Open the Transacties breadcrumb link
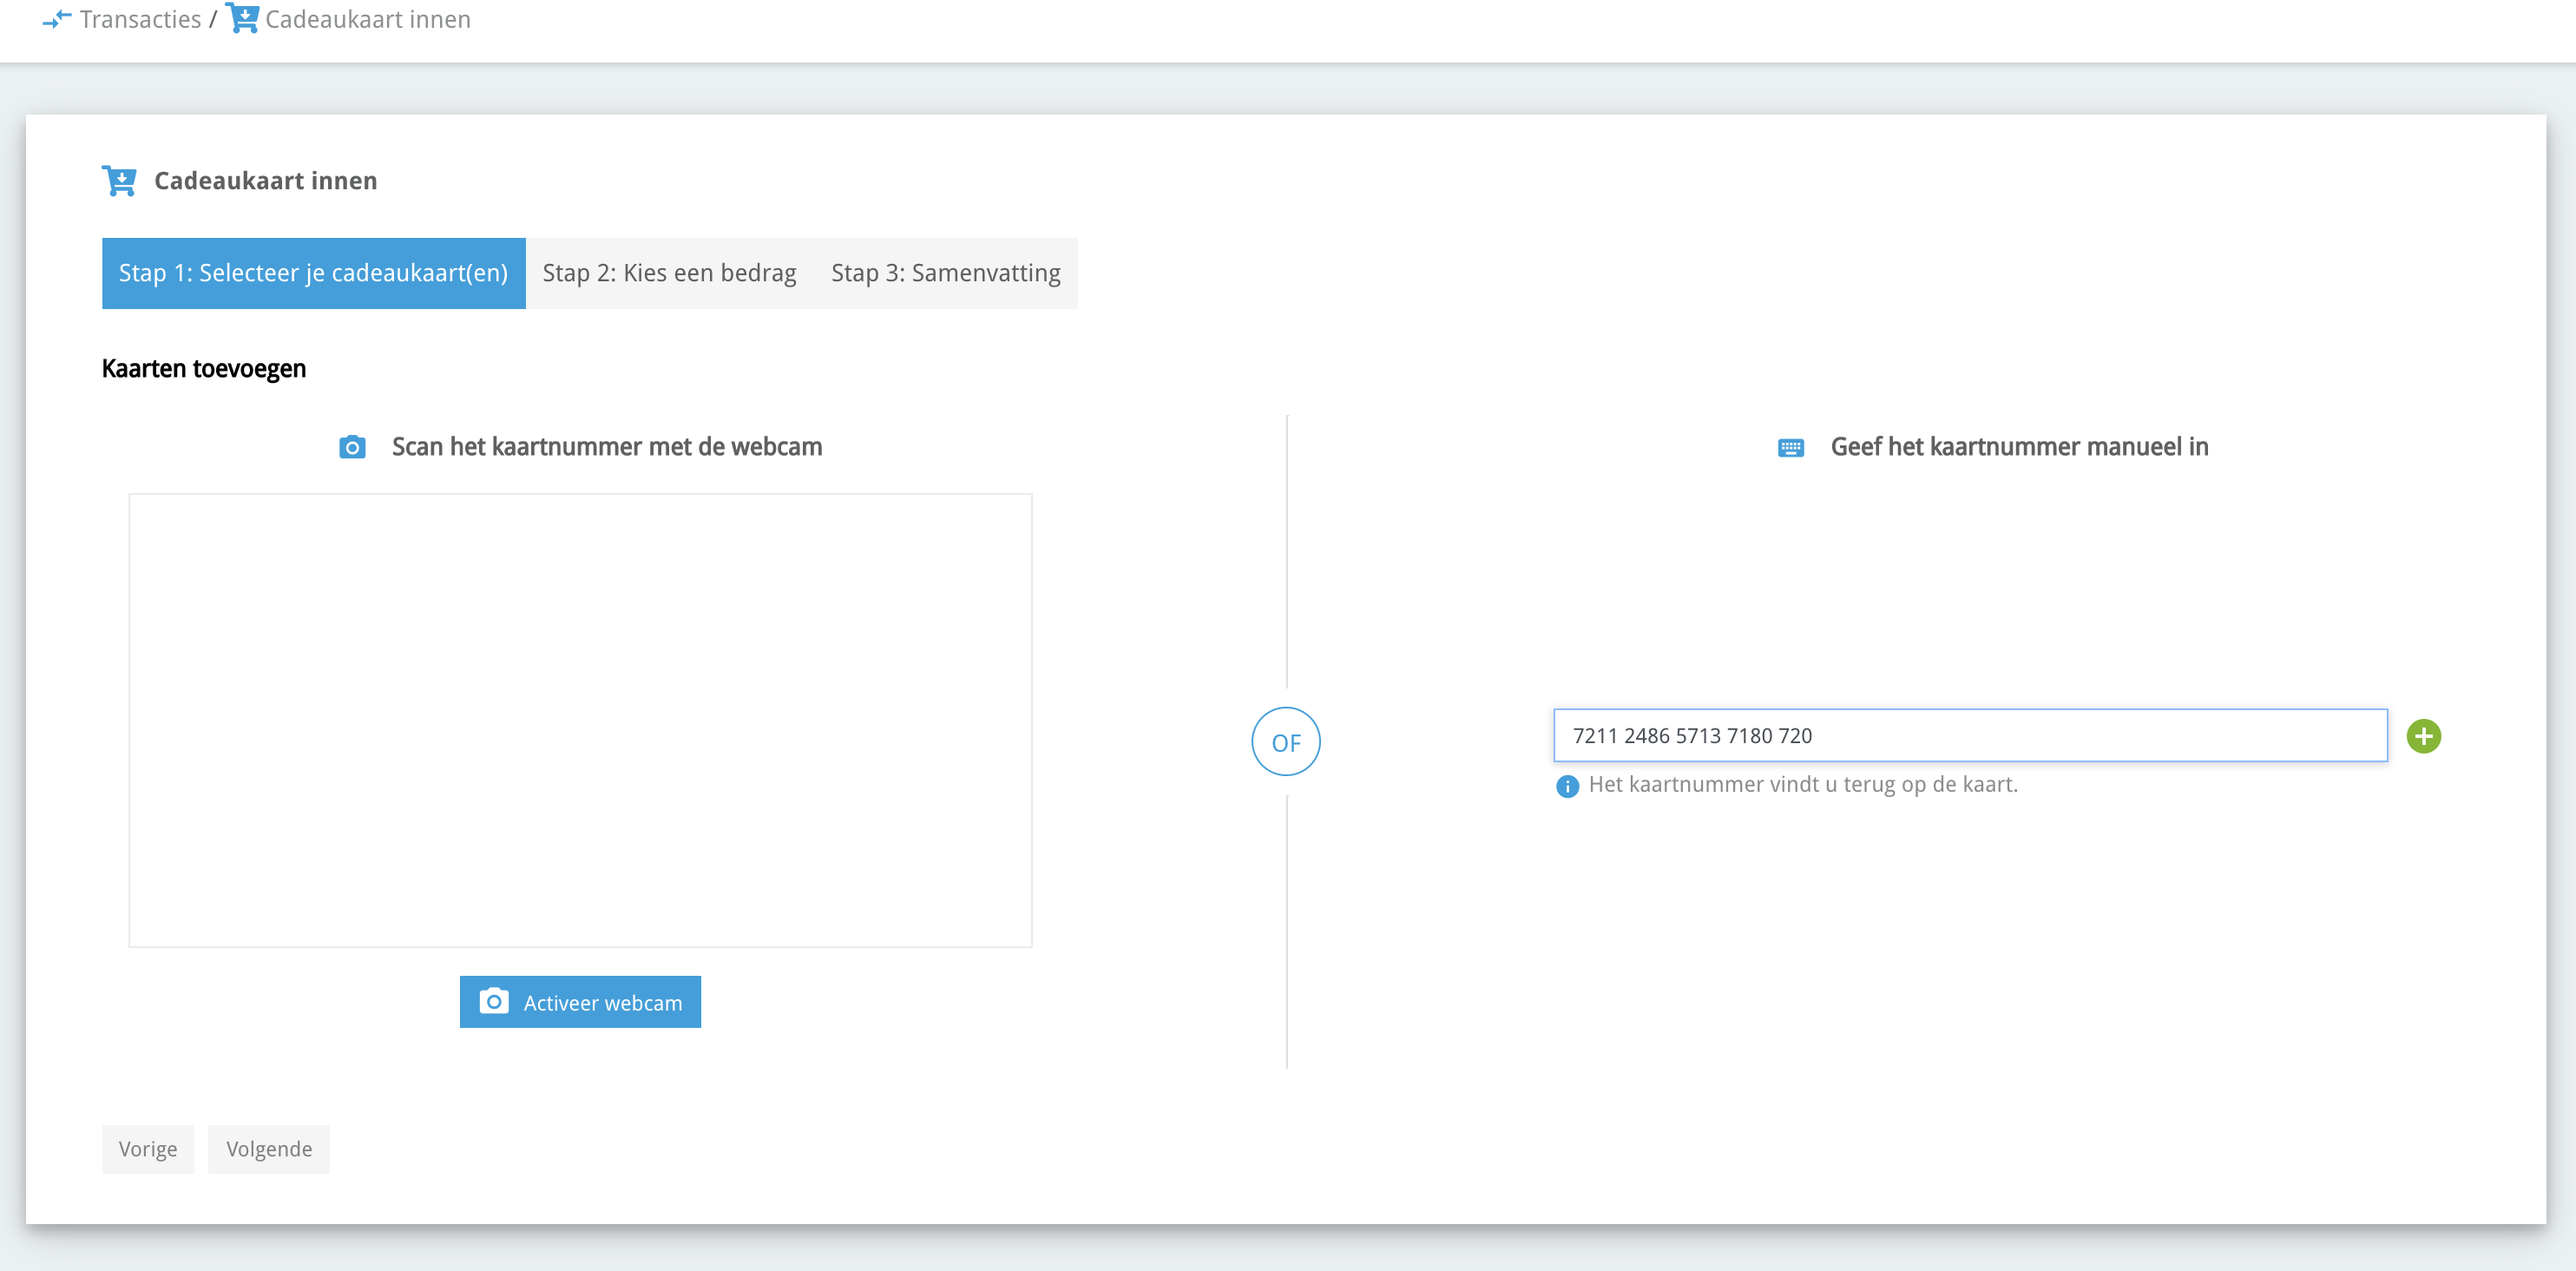Viewport: 2576px width, 1271px height. [x=140, y=19]
